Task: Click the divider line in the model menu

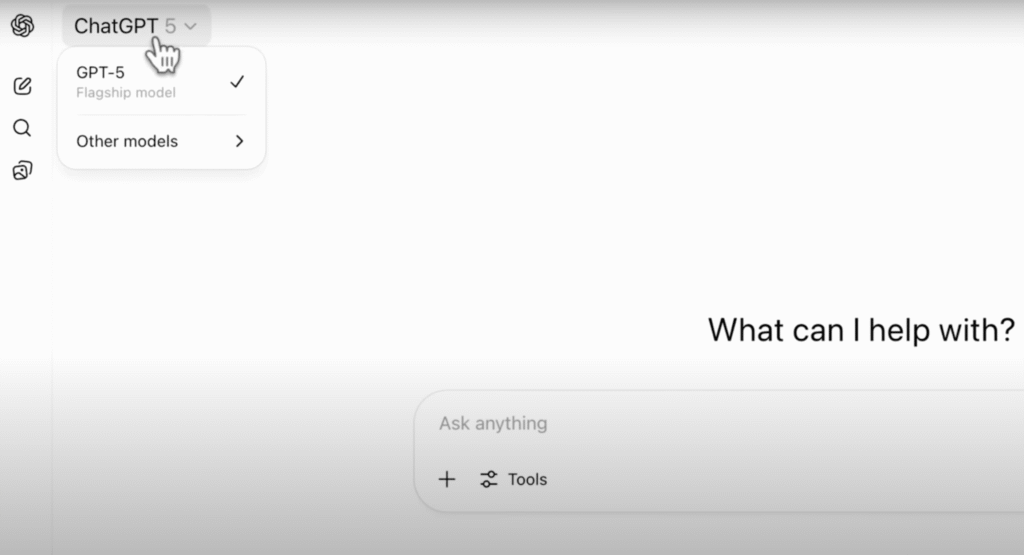Action: [x=161, y=116]
